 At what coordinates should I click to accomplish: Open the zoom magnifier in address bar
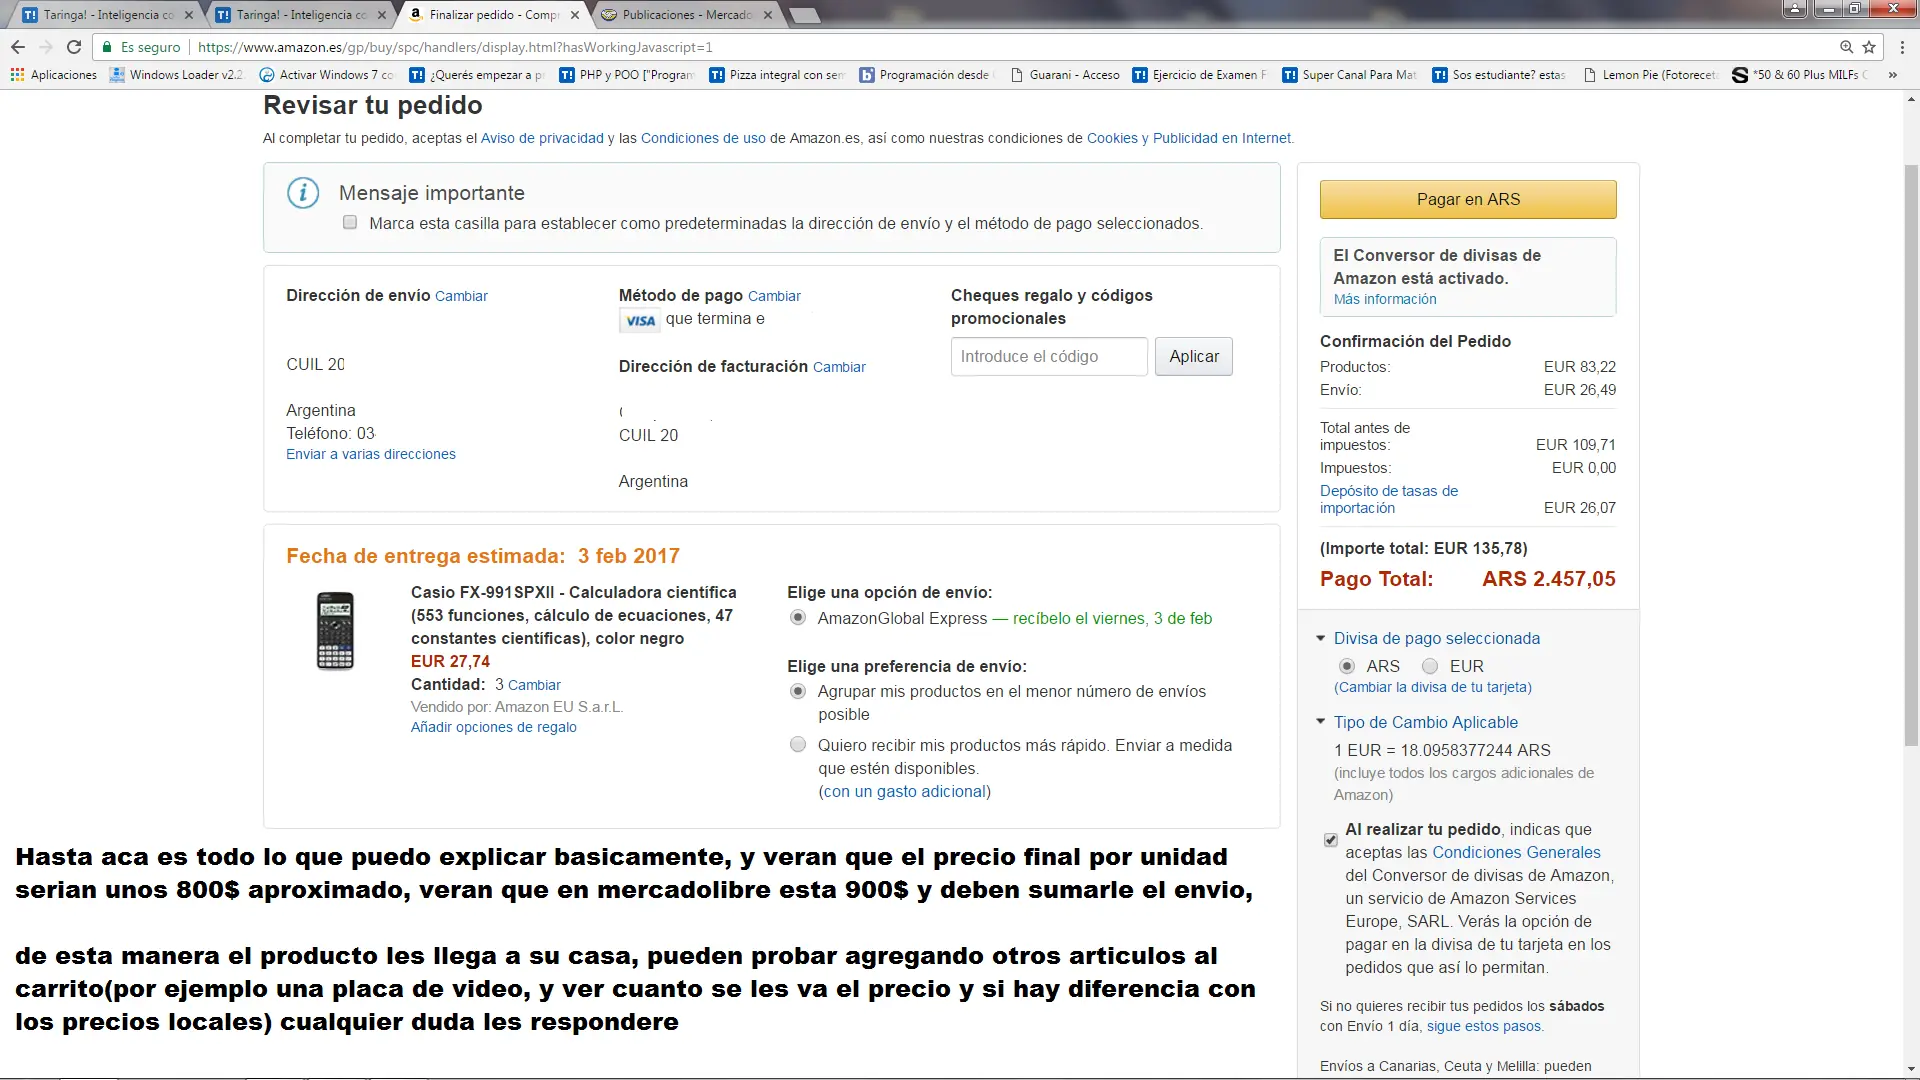click(1846, 47)
